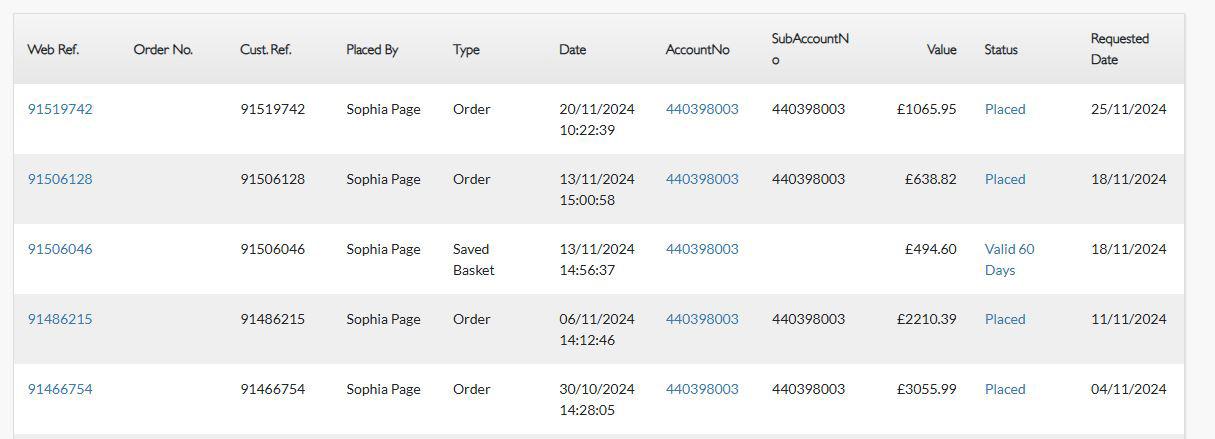
Task: Sort by the Web Ref. column header
Action: (53, 49)
